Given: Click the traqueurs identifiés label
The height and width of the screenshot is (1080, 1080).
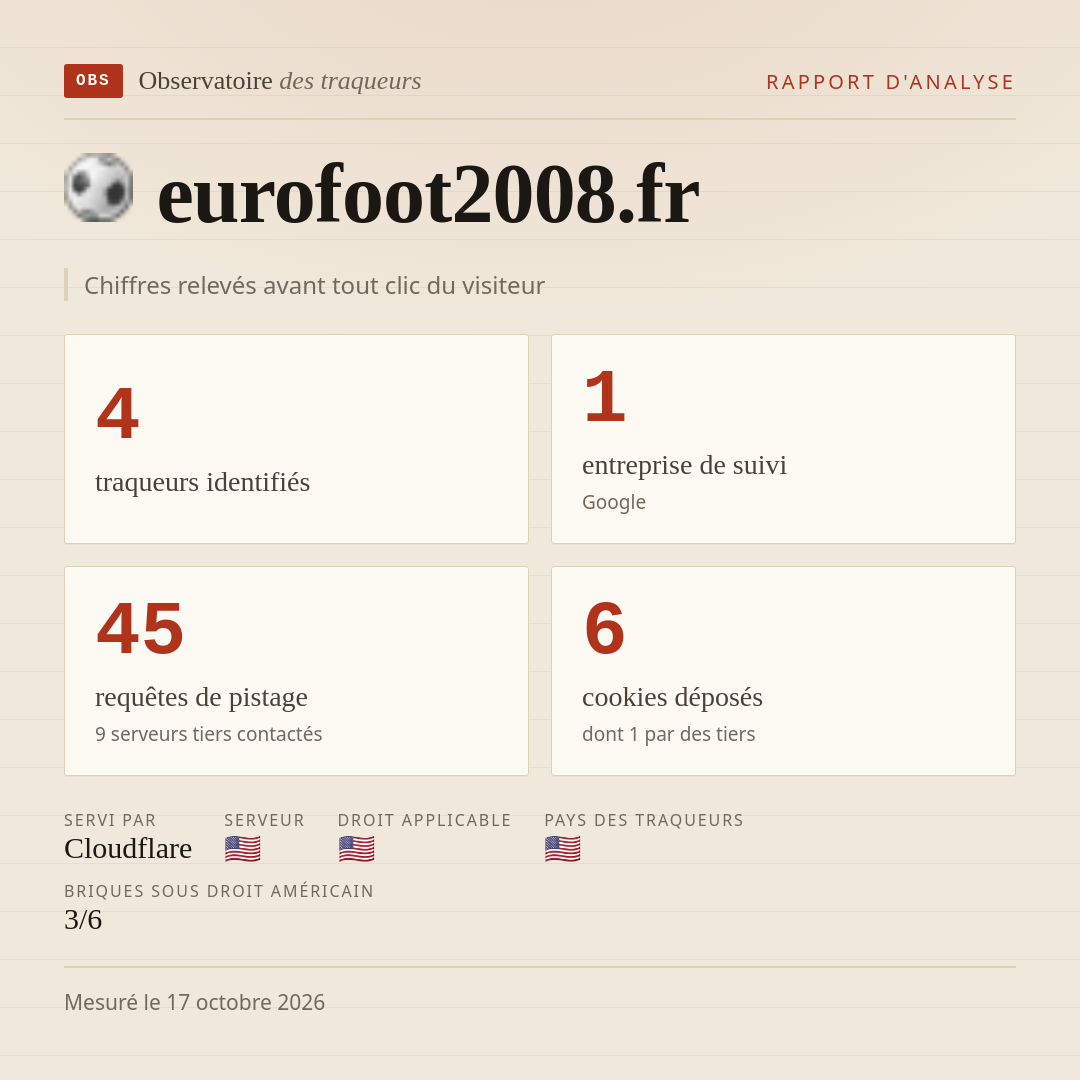Looking at the screenshot, I should (202, 481).
